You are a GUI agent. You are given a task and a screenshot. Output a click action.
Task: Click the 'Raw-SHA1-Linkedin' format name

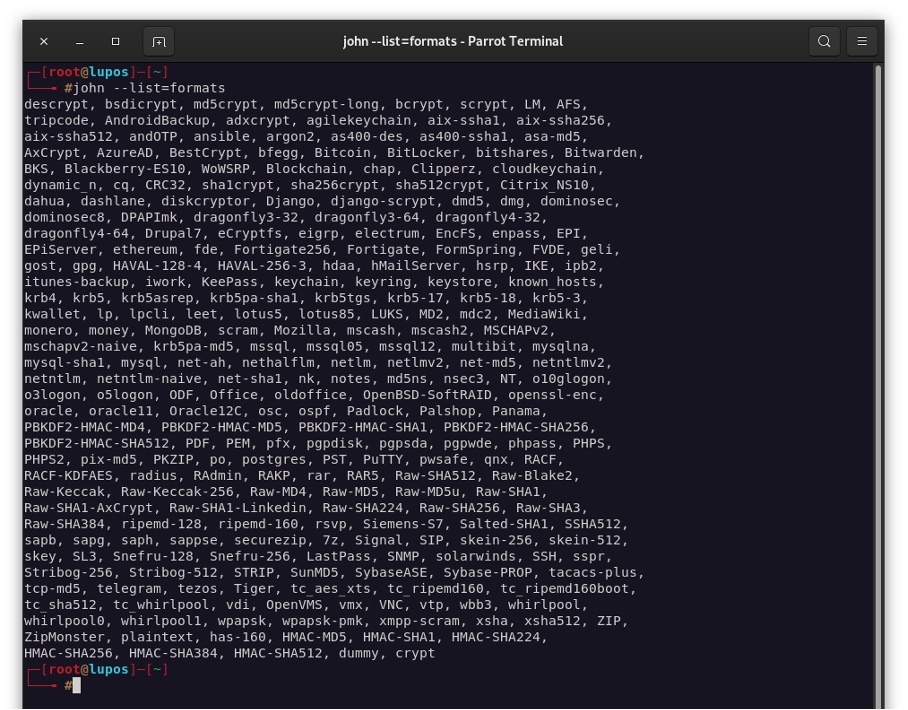(237, 508)
